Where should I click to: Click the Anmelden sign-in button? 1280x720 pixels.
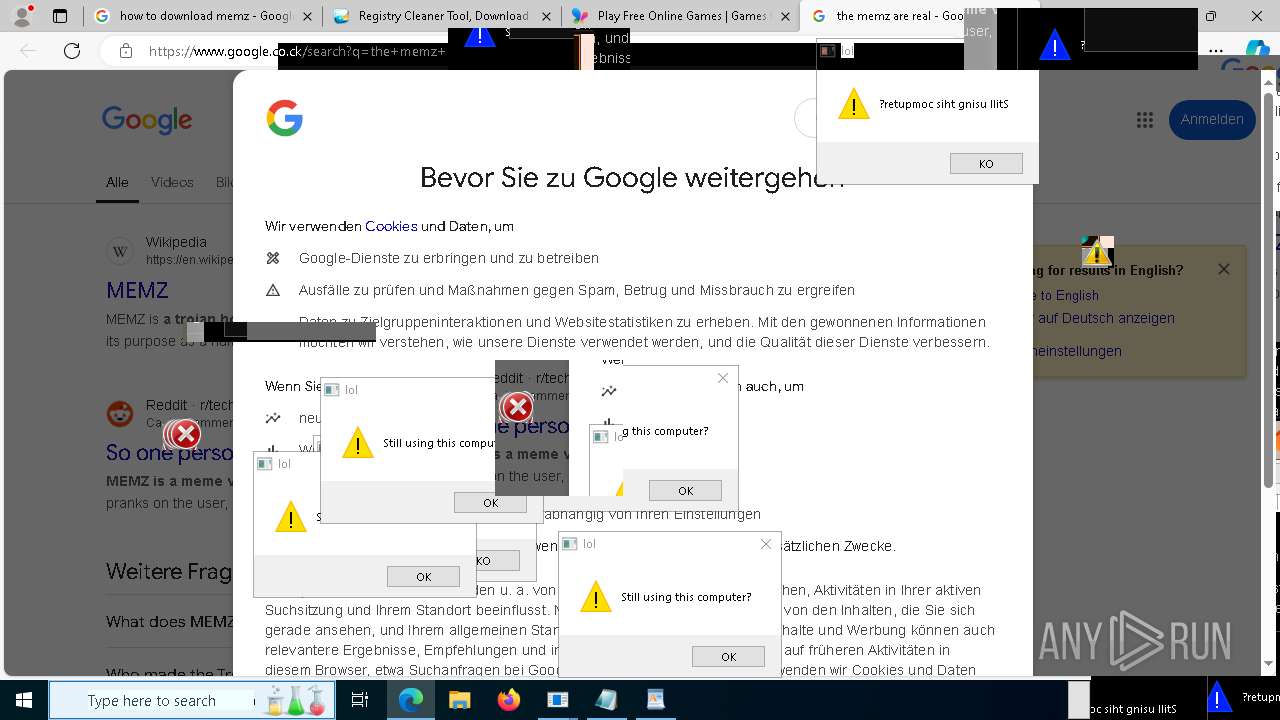(x=1212, y=119)
